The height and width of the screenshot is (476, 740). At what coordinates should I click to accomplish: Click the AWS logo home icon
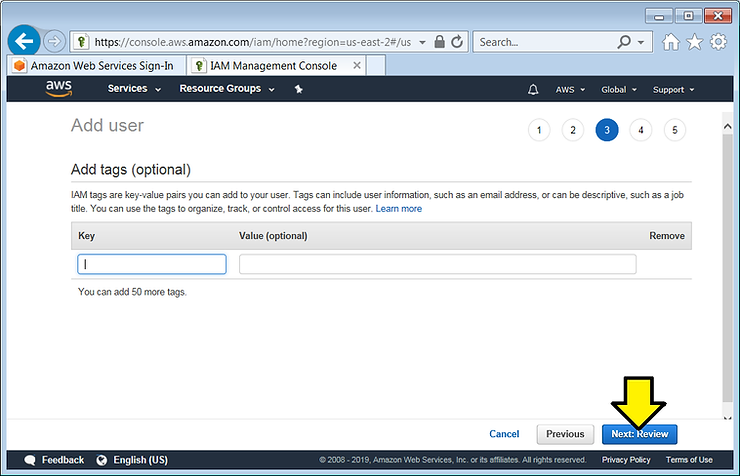click(x=59, y=89)
